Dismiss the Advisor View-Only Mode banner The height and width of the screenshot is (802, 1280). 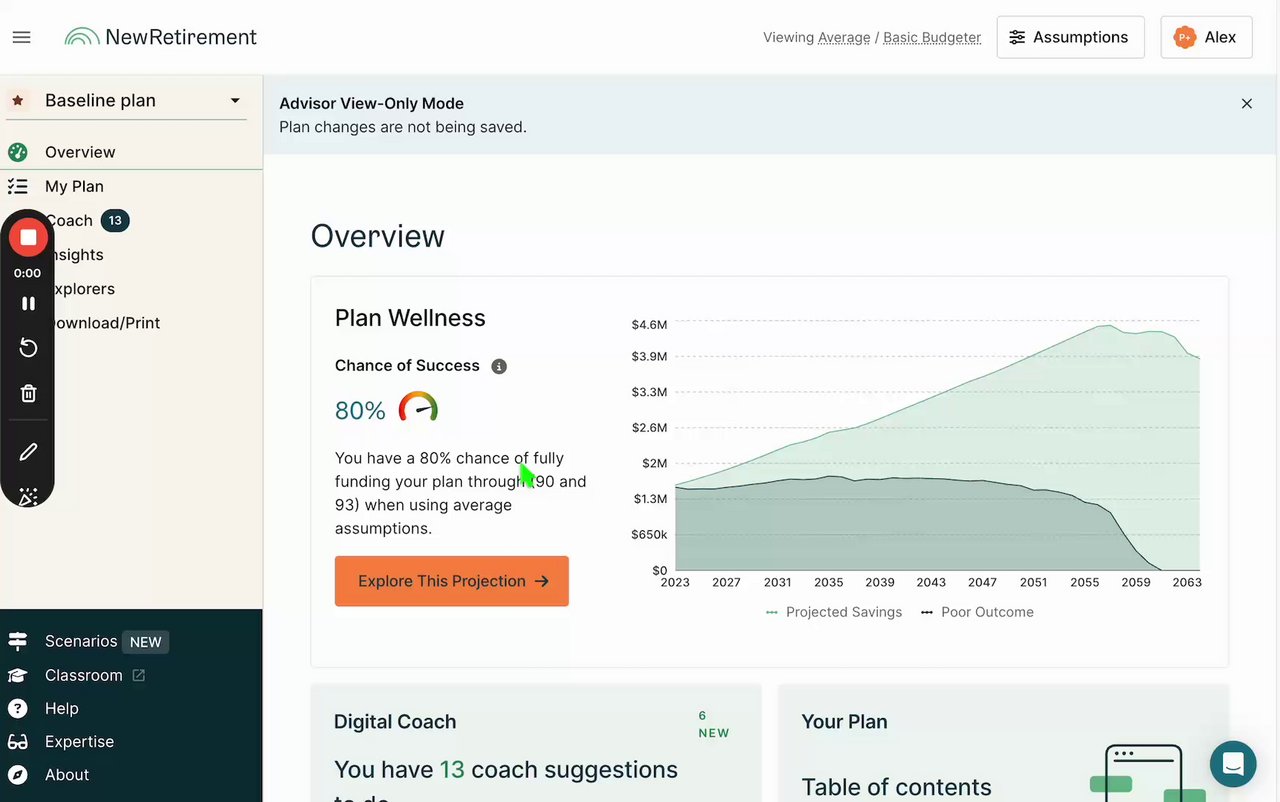(1246, 103)
